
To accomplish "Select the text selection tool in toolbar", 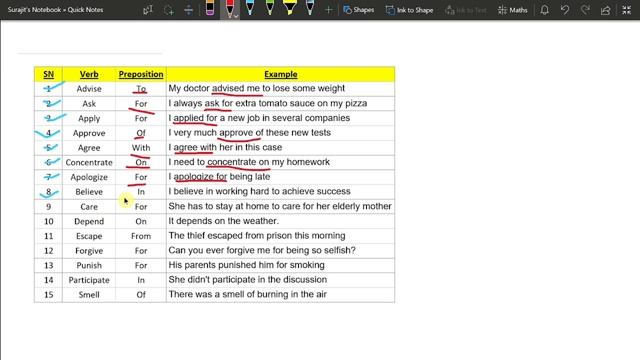I will [x=147, y=10].
